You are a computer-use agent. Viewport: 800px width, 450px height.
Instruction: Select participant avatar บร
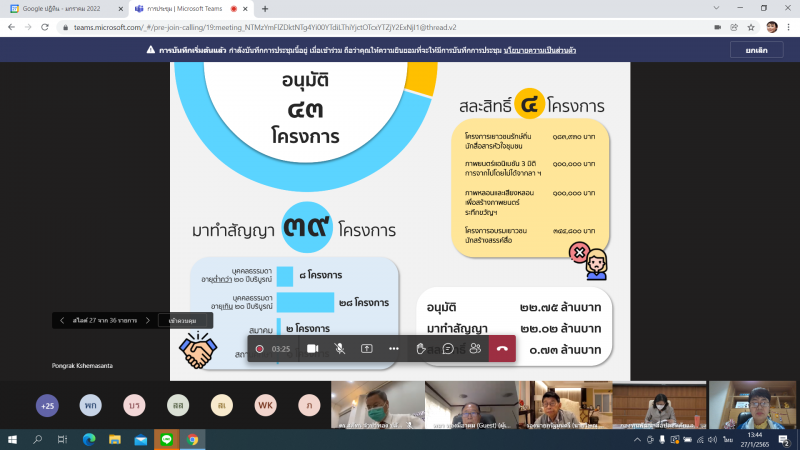click(134, 406)
